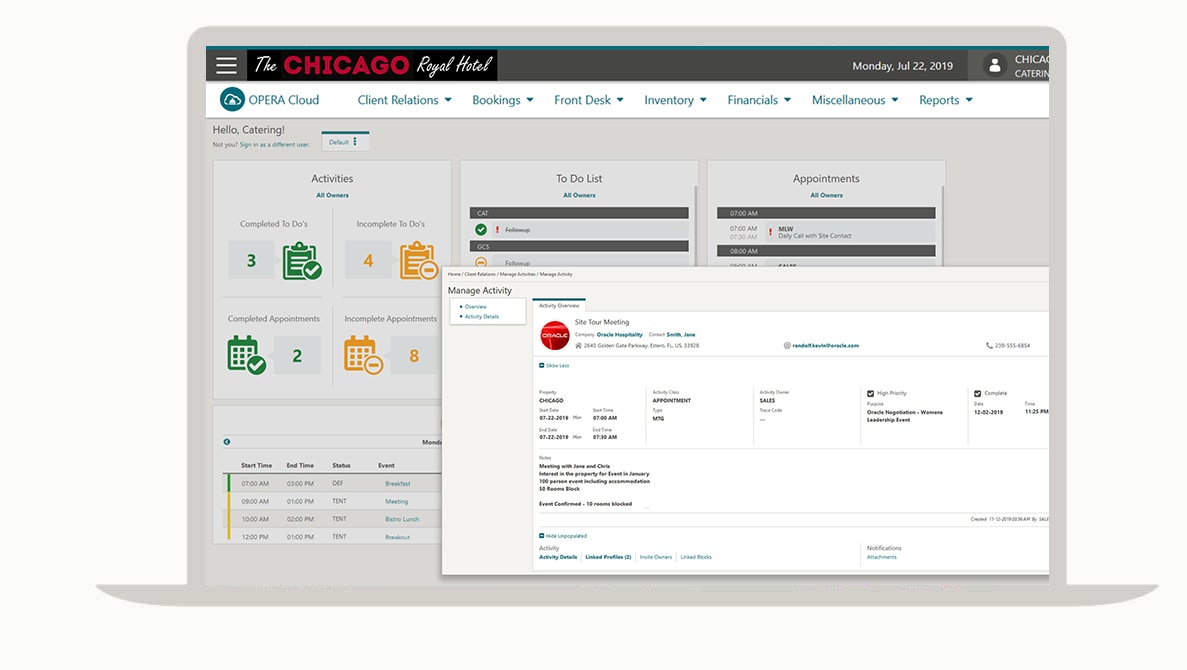Collapse details with Show Less
This screenshot has width=1187, height=670.
tap(555, 366)
